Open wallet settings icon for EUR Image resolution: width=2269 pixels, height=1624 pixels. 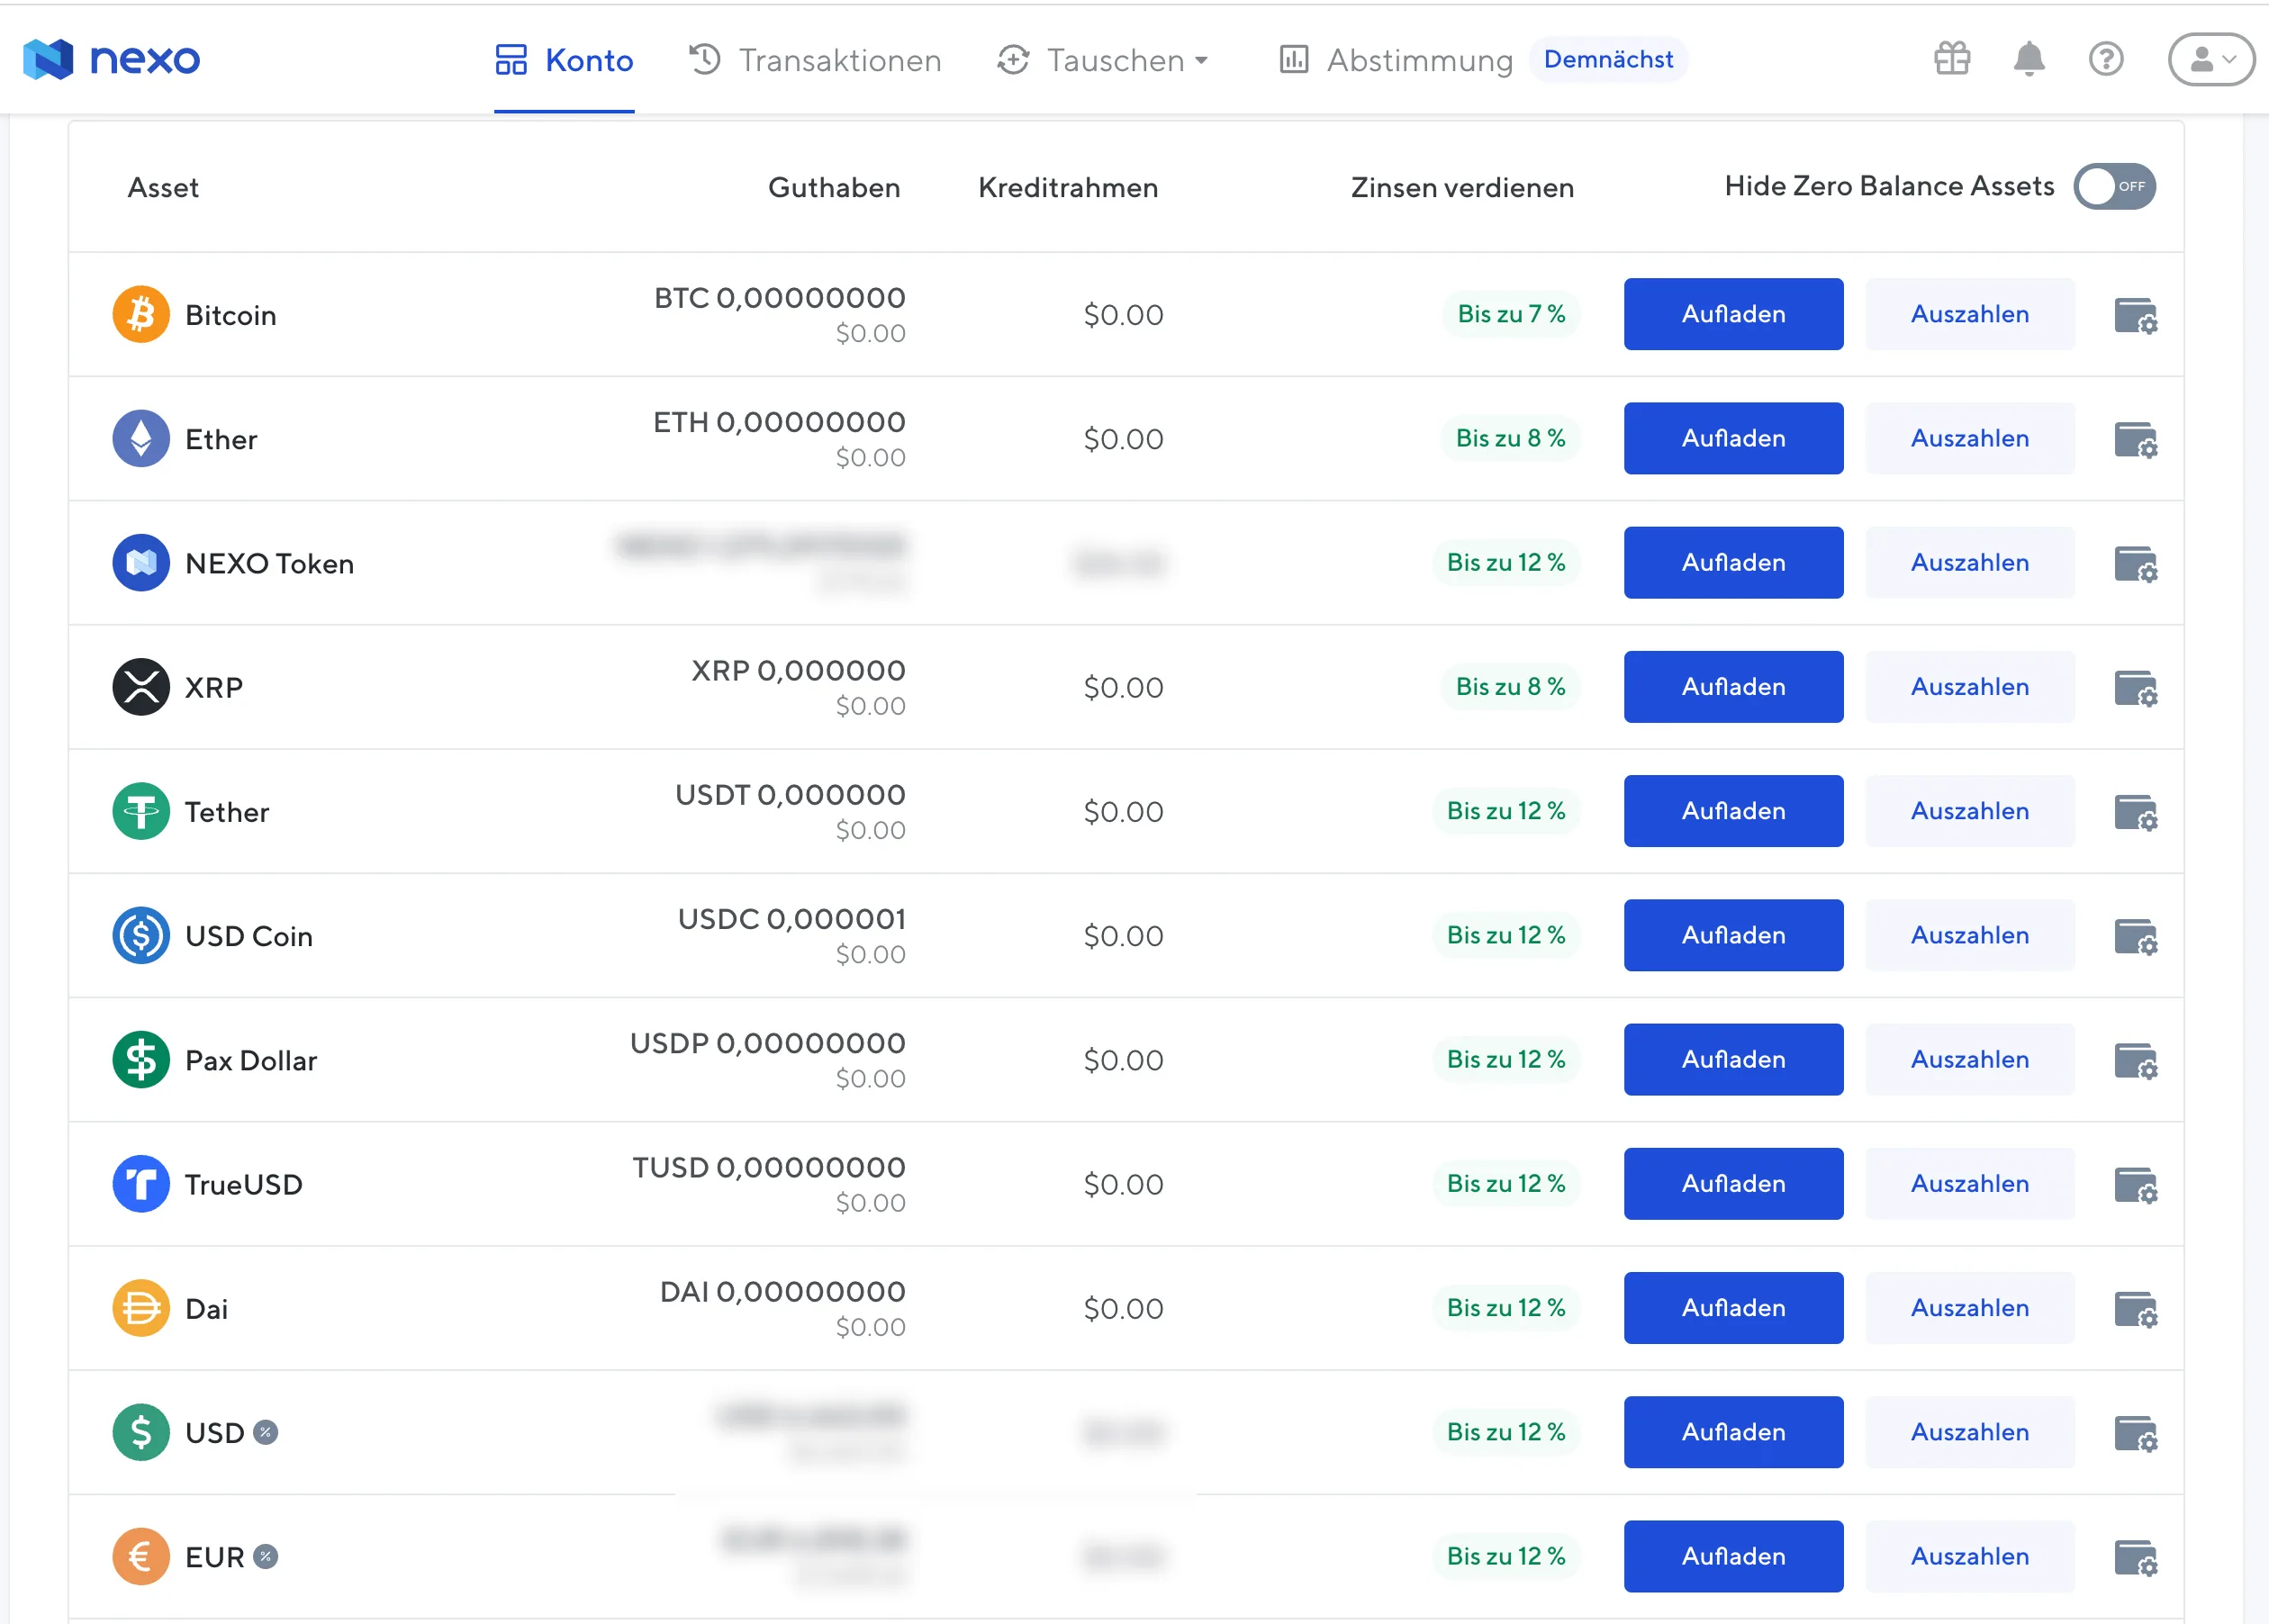point(2135,1558)
